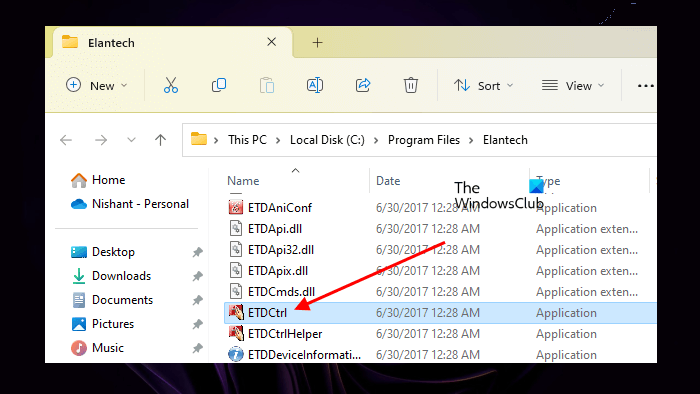Select the ETDAniConf file
This screenshot has width=700, height=394.
[x=280, y=208]
